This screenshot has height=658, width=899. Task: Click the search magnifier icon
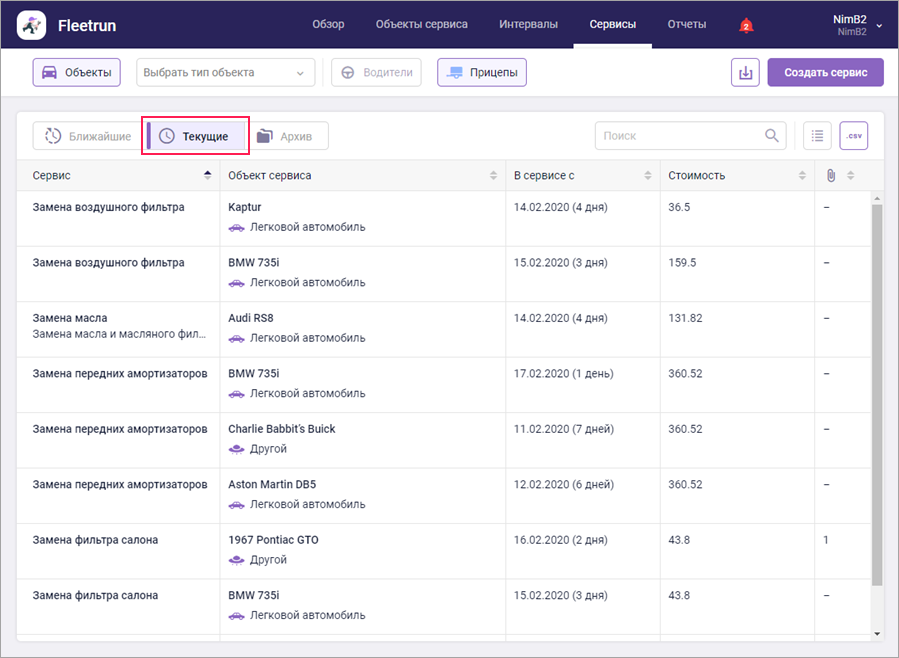772,136
